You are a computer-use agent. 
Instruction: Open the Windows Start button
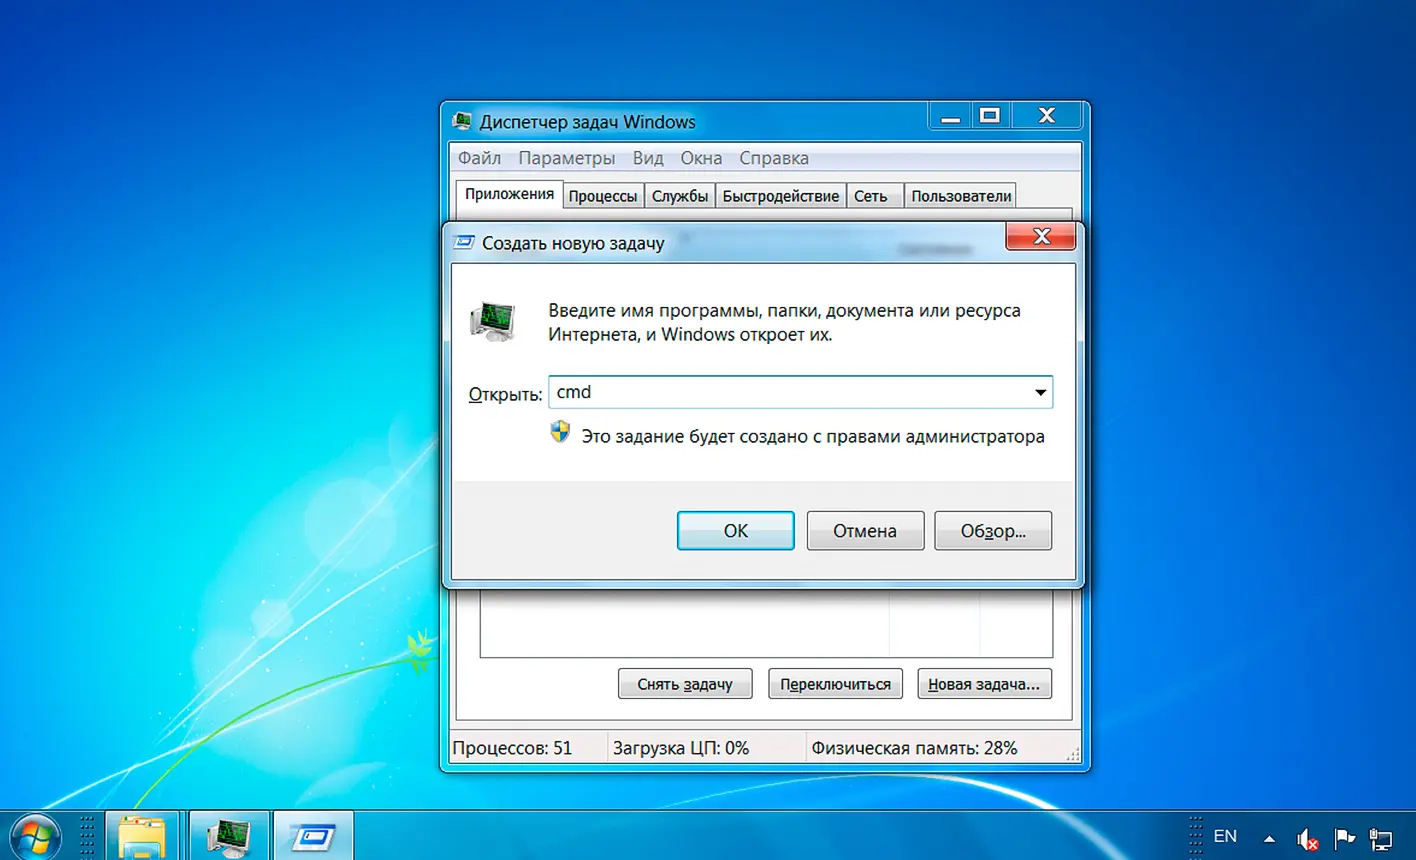click(34, 837)
